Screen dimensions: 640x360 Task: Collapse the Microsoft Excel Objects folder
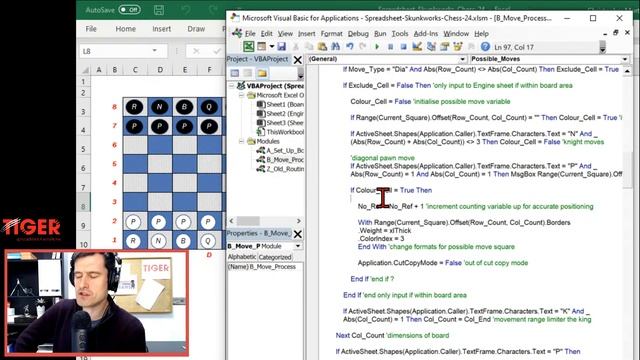point(241,95)
